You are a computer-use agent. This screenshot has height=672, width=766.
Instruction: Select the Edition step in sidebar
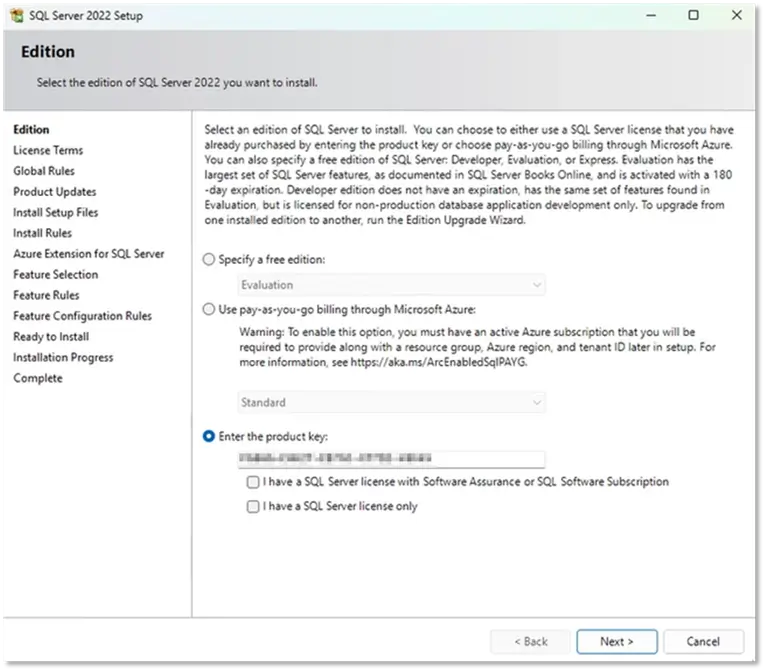click(31, 129)
